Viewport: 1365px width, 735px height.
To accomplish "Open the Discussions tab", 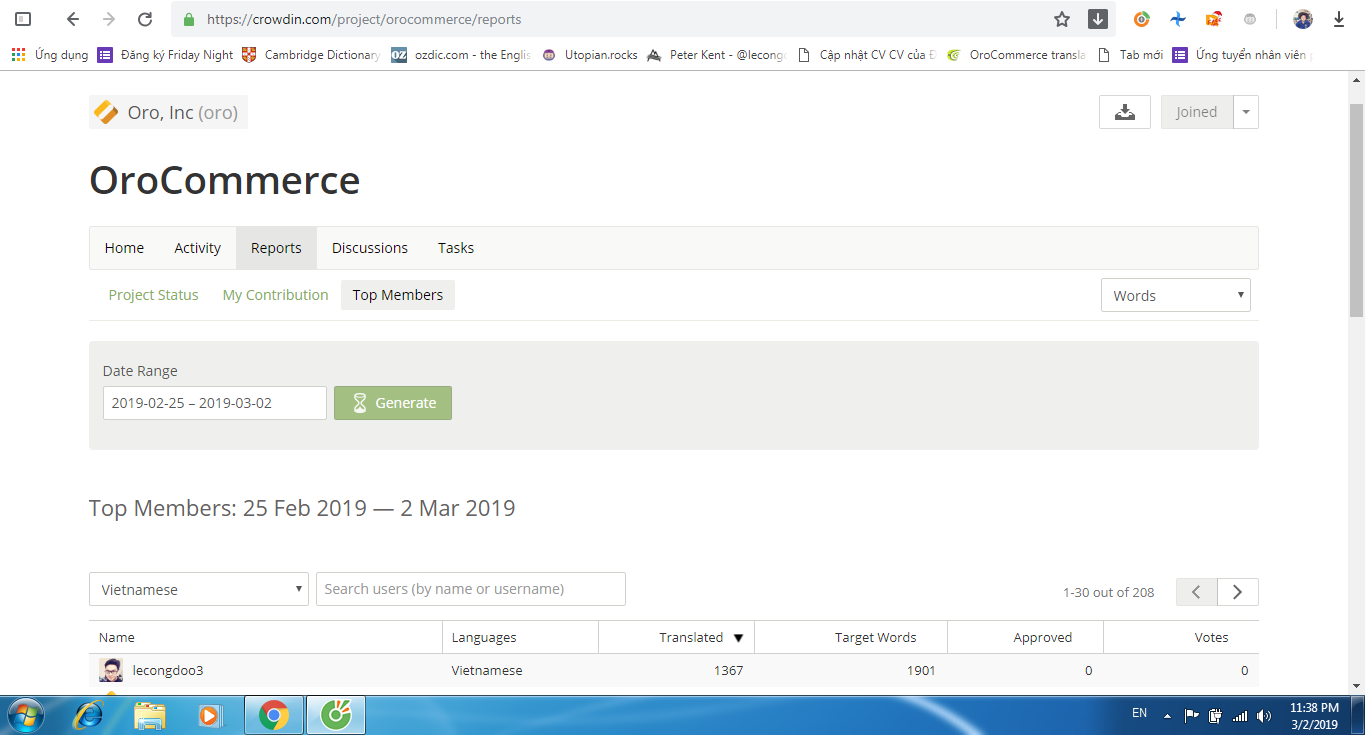I will pos(369,248).
